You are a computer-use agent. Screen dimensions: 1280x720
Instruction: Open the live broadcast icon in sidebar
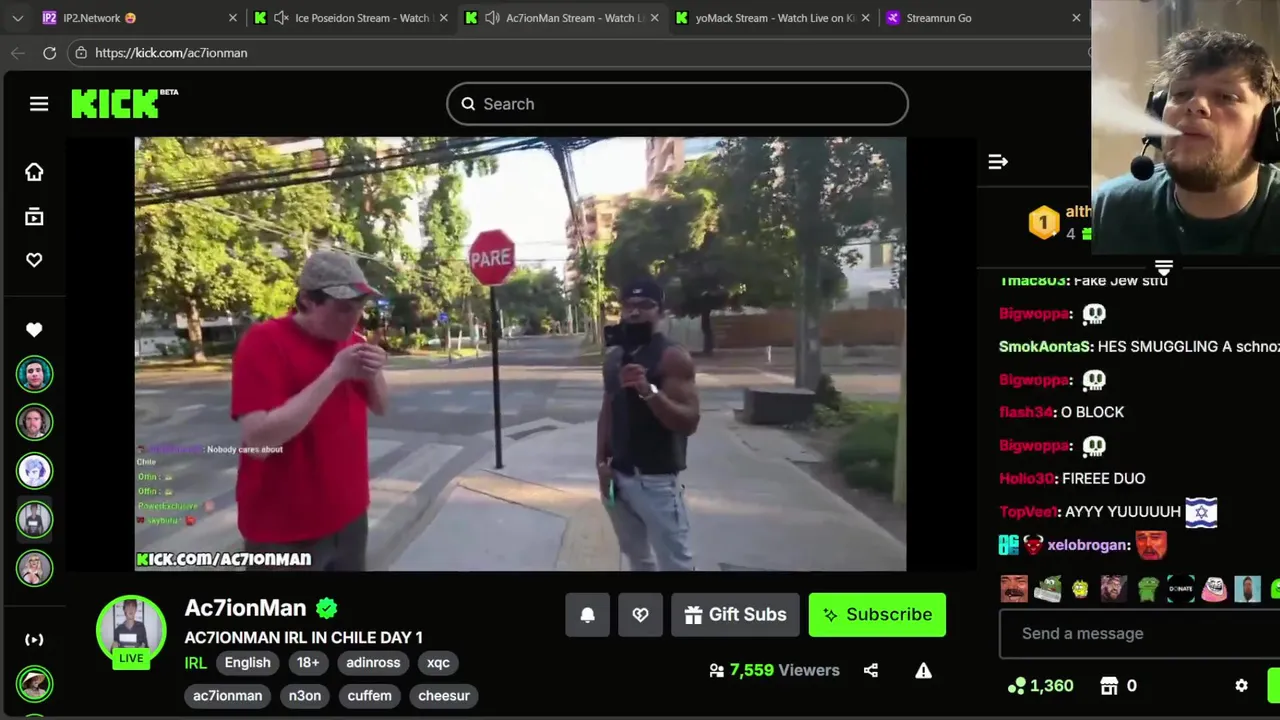tap(34, 640)
